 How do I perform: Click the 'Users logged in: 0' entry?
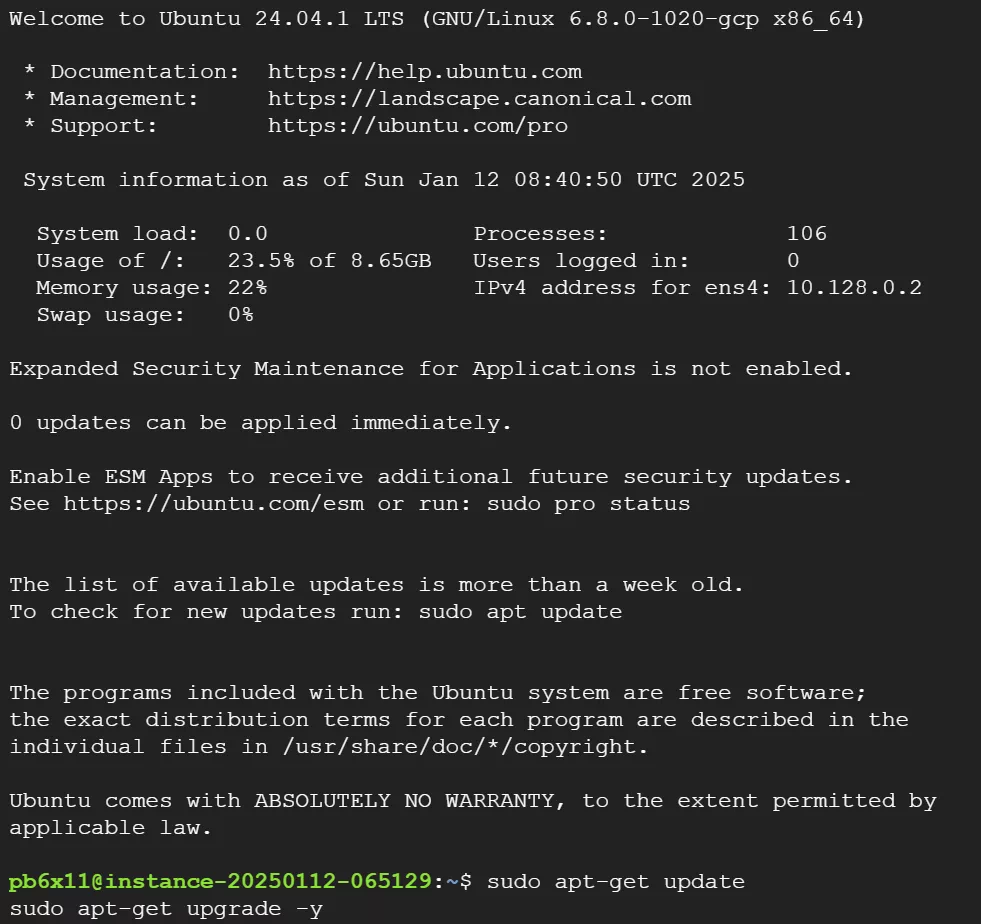click(636, 261)
